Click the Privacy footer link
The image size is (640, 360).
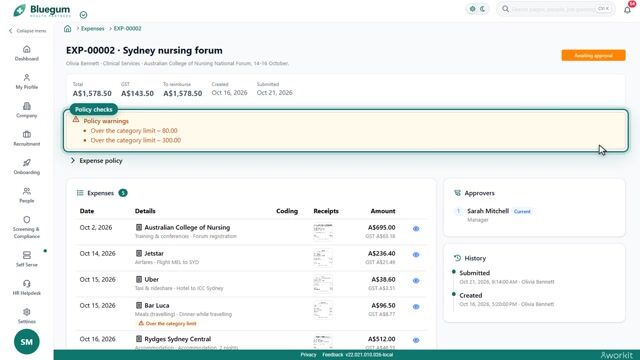tap(309, 355)
